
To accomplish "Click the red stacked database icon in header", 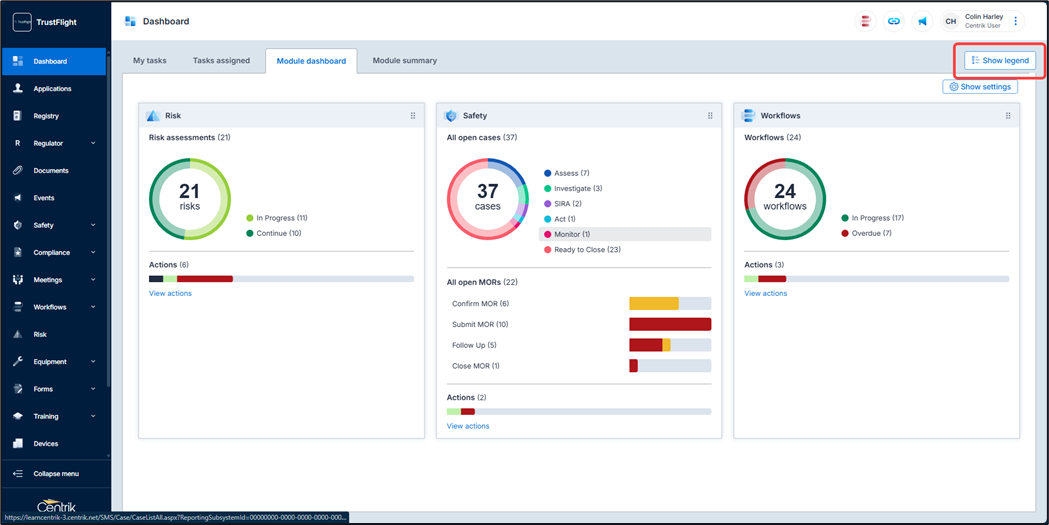I will click(866, 21).
